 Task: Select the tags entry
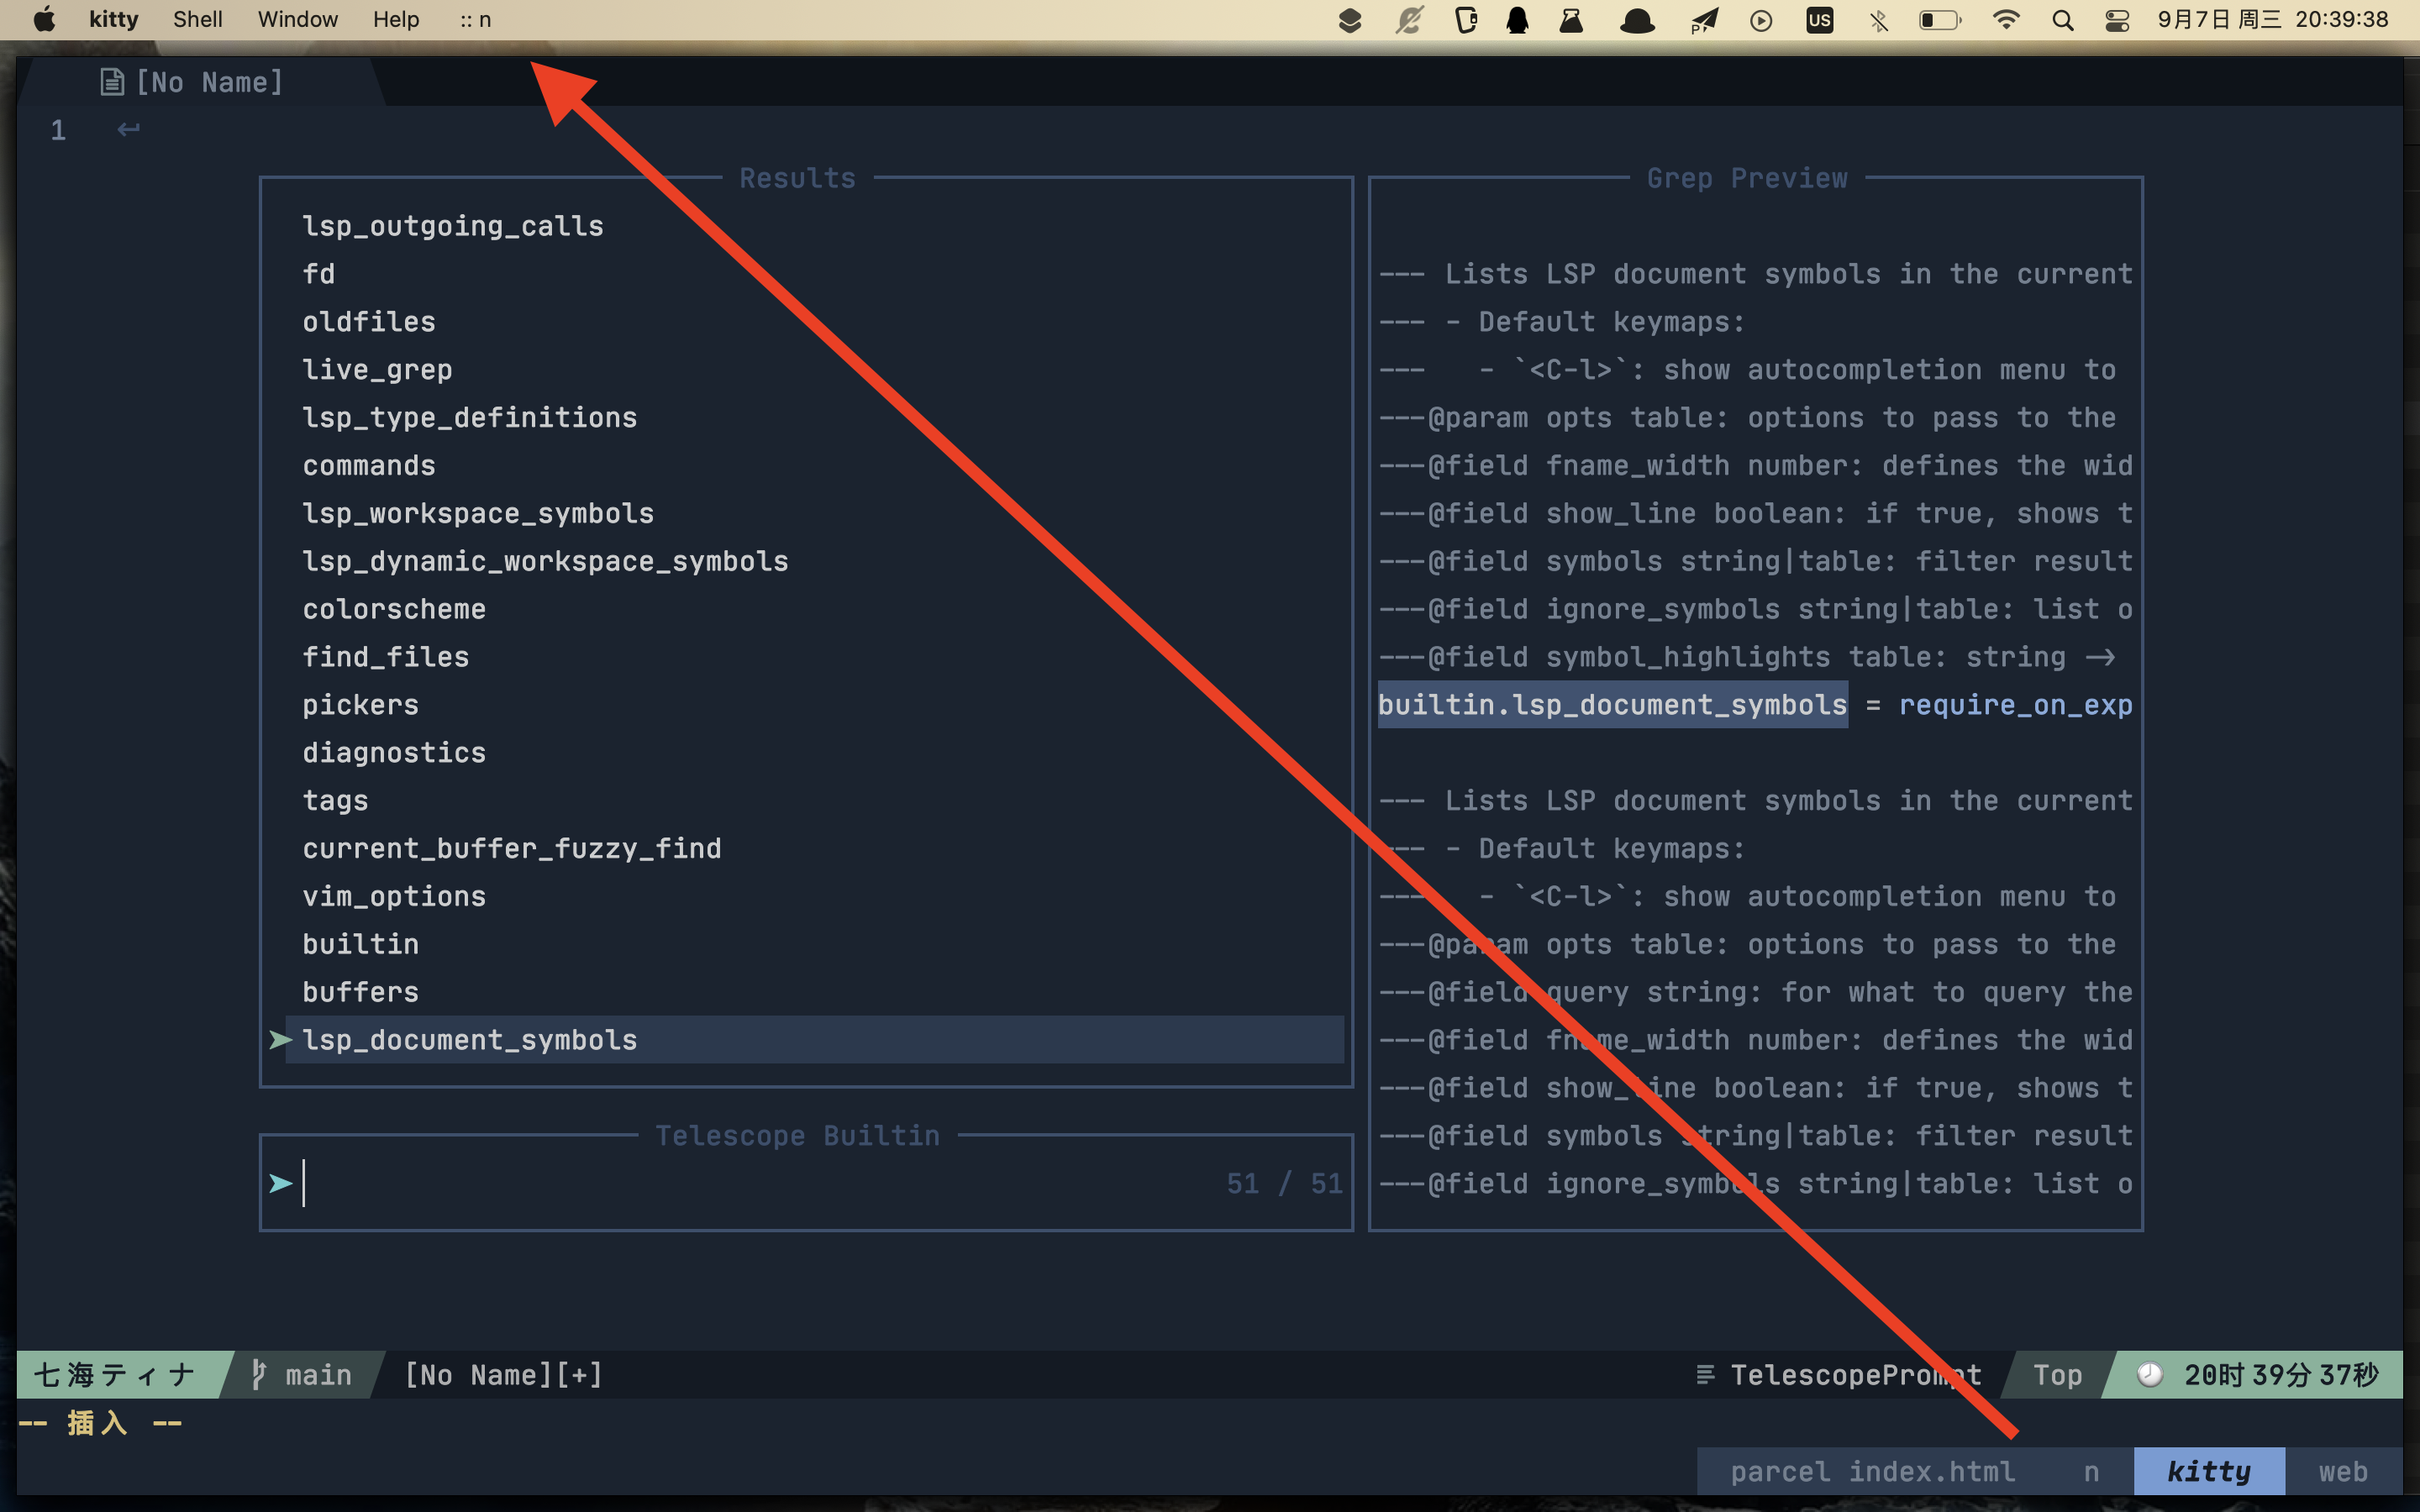pos(335,801)
